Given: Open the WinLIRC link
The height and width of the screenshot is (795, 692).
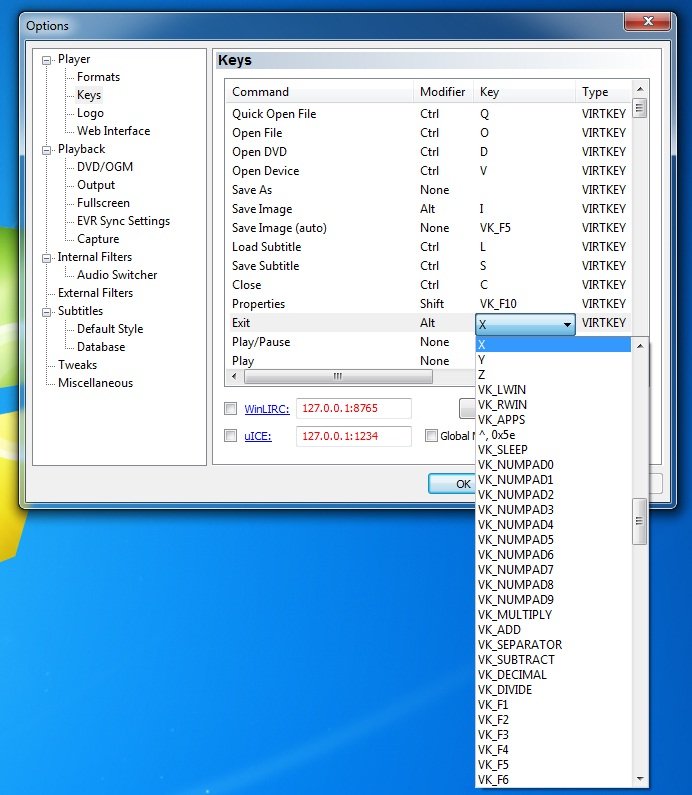Looking at the screenshot, I should (267, 409).
